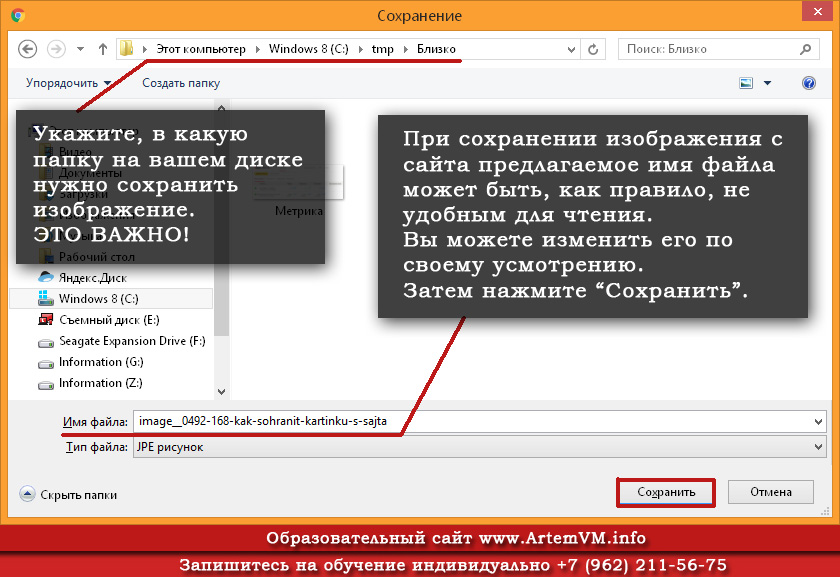
Task: Click the 'Поиск: Близко' search field
Action: tap(718, 49)
